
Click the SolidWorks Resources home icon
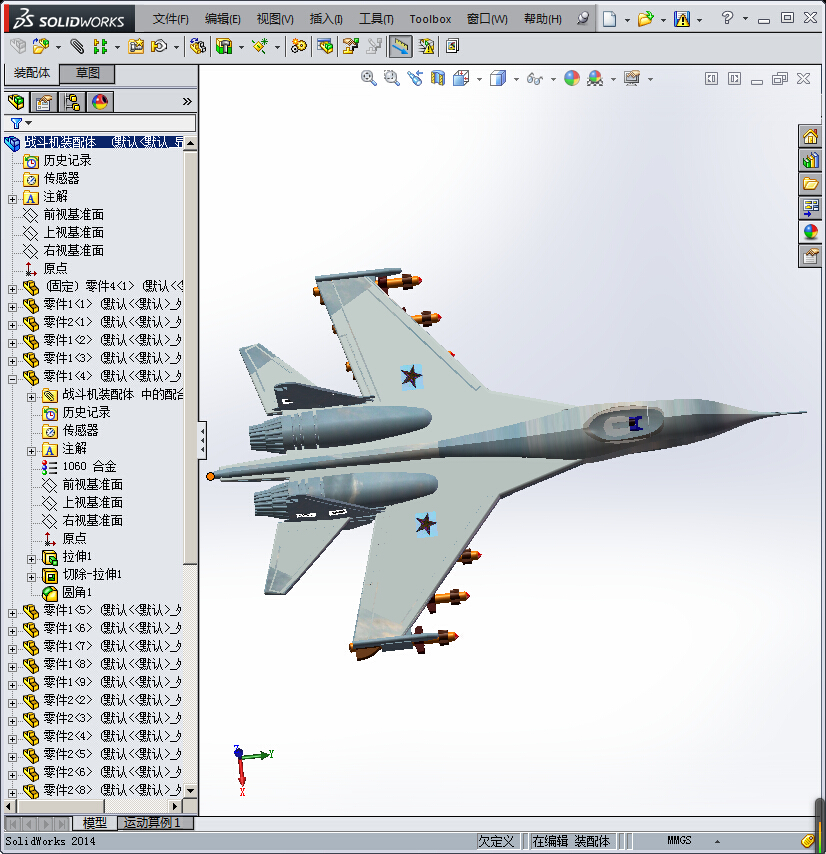(810, 136)
